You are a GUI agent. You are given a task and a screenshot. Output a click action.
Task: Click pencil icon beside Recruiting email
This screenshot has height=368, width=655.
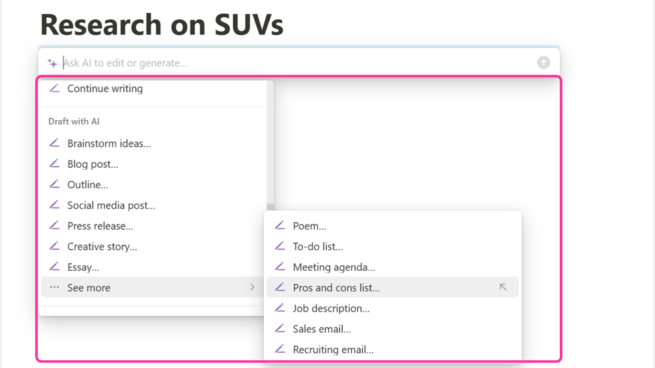[280, 349]
